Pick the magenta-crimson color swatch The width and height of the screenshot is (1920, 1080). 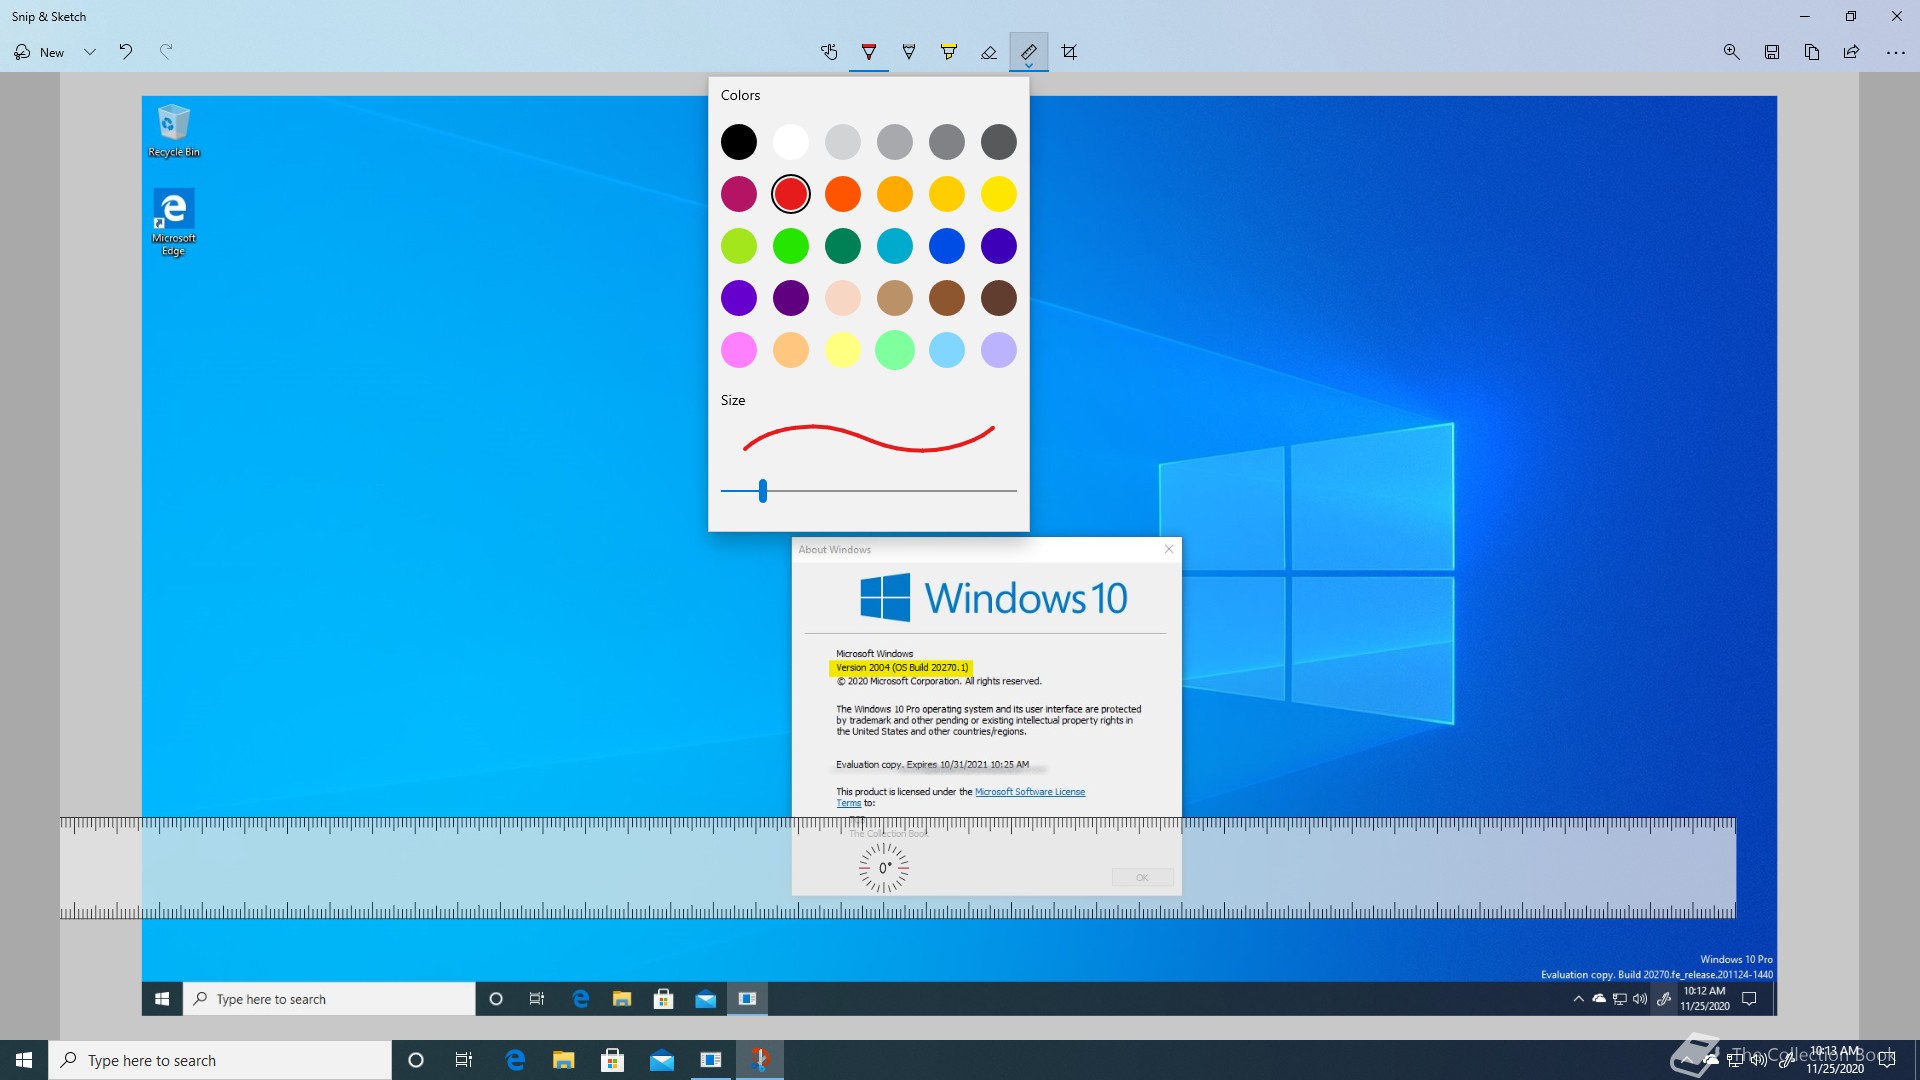tap(739, 194)
